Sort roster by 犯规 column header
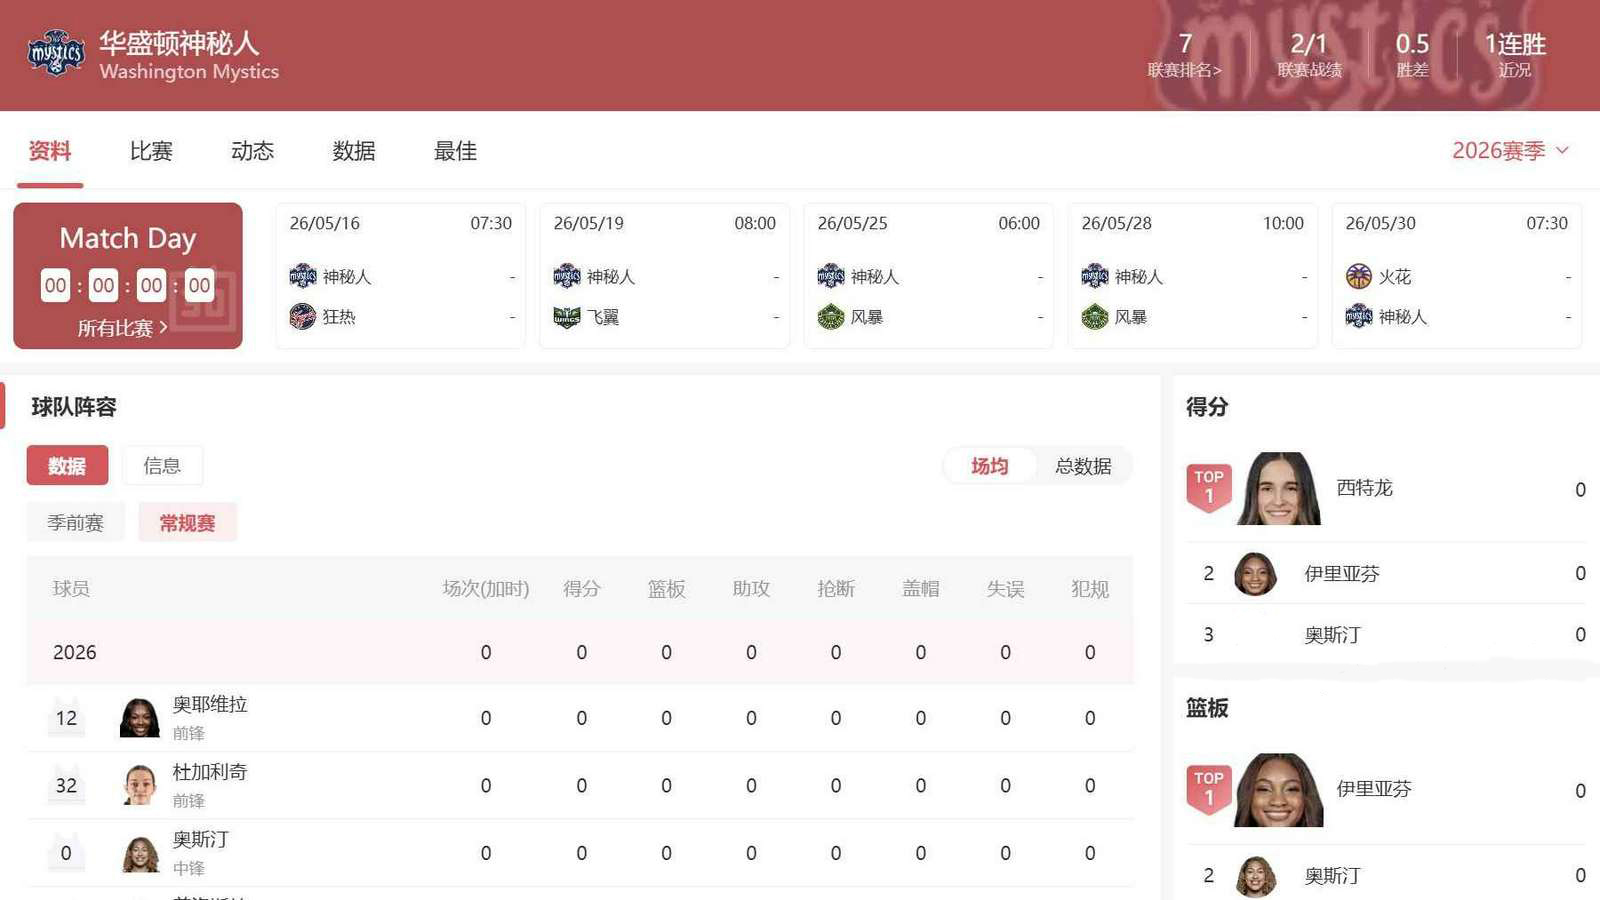 tap(1090, 589)
